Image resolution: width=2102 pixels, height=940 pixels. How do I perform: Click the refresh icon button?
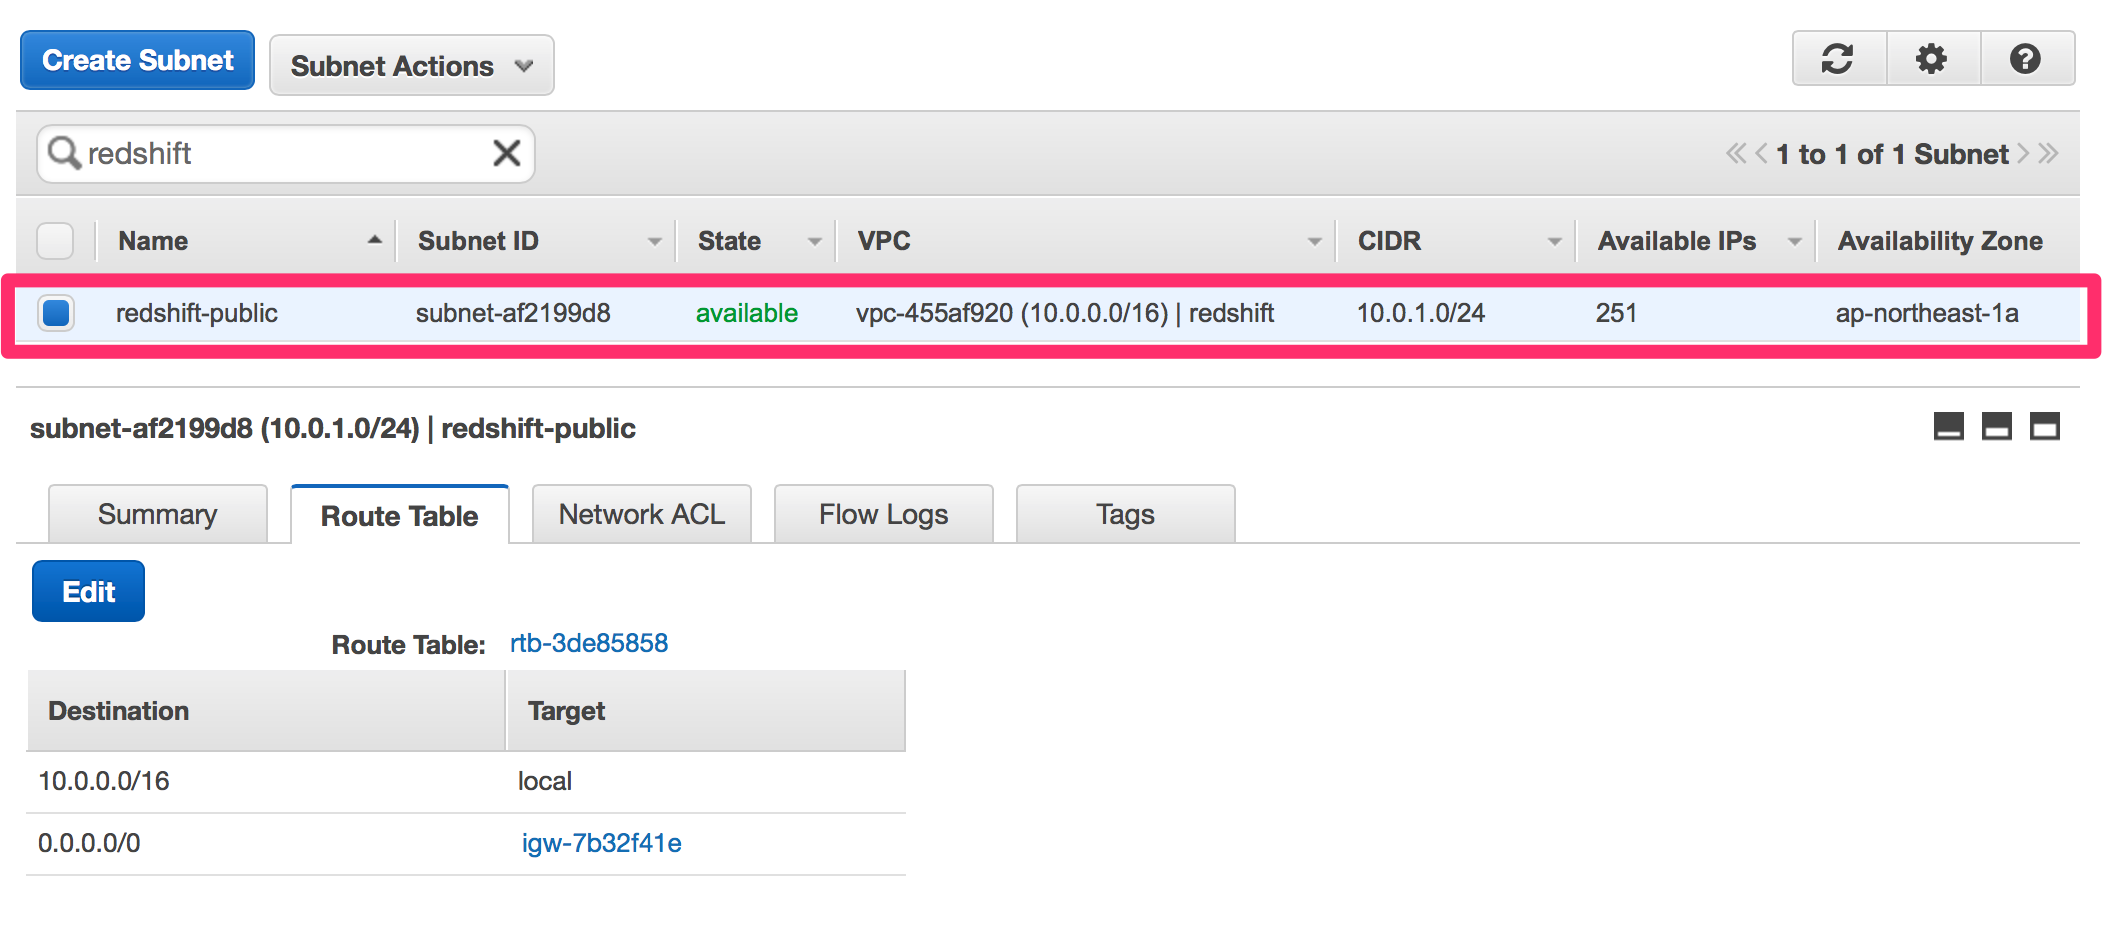tap(1838, 59)
